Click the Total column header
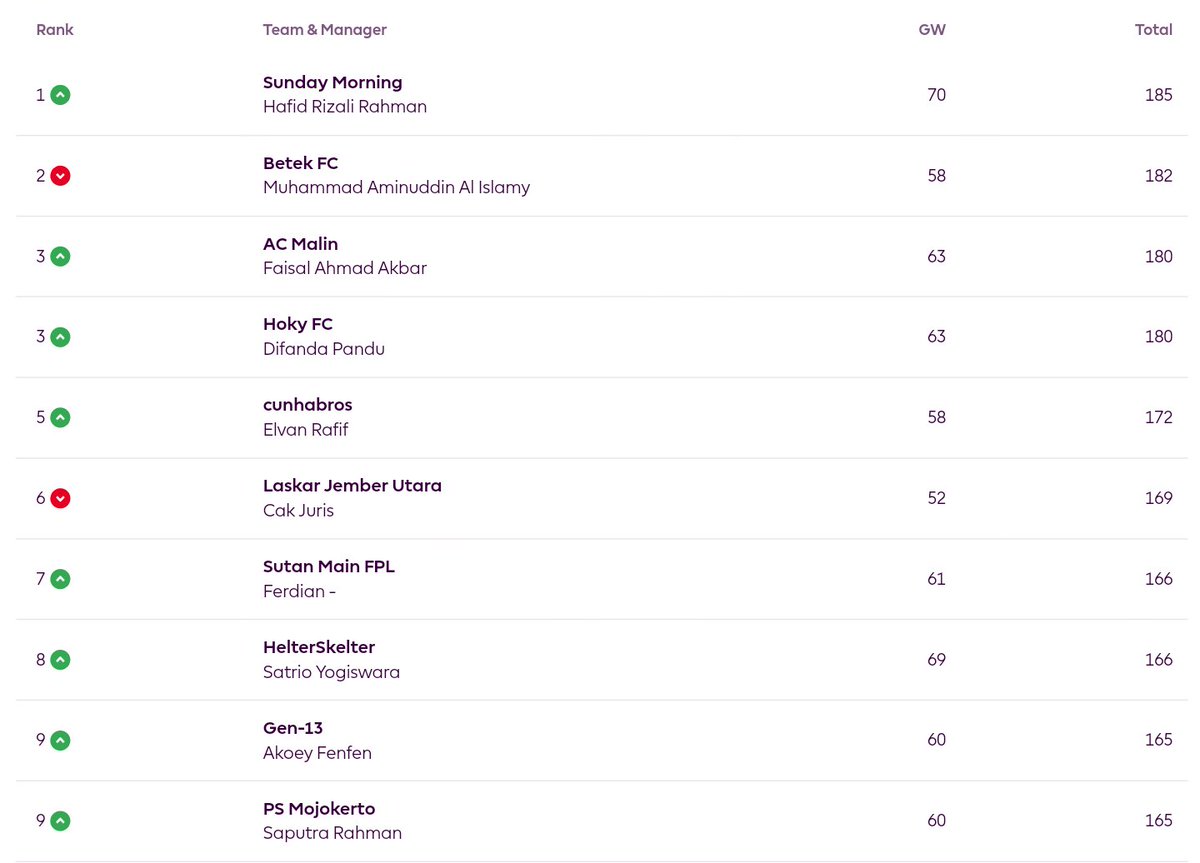Image resolution: width=1200 pixels, height=863 pixels. (x=1154, y=30)
